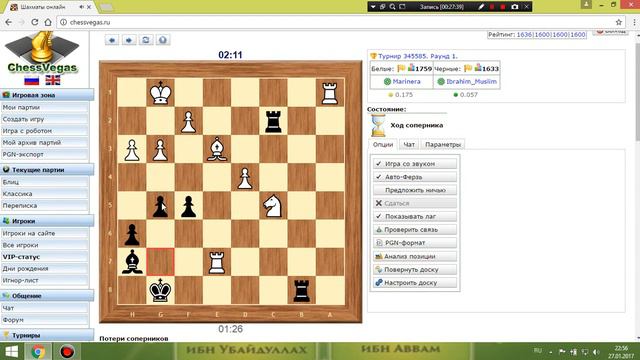
Task: Open 'PGN-экспорт' in sidebar
Action: tap(44, 154)
